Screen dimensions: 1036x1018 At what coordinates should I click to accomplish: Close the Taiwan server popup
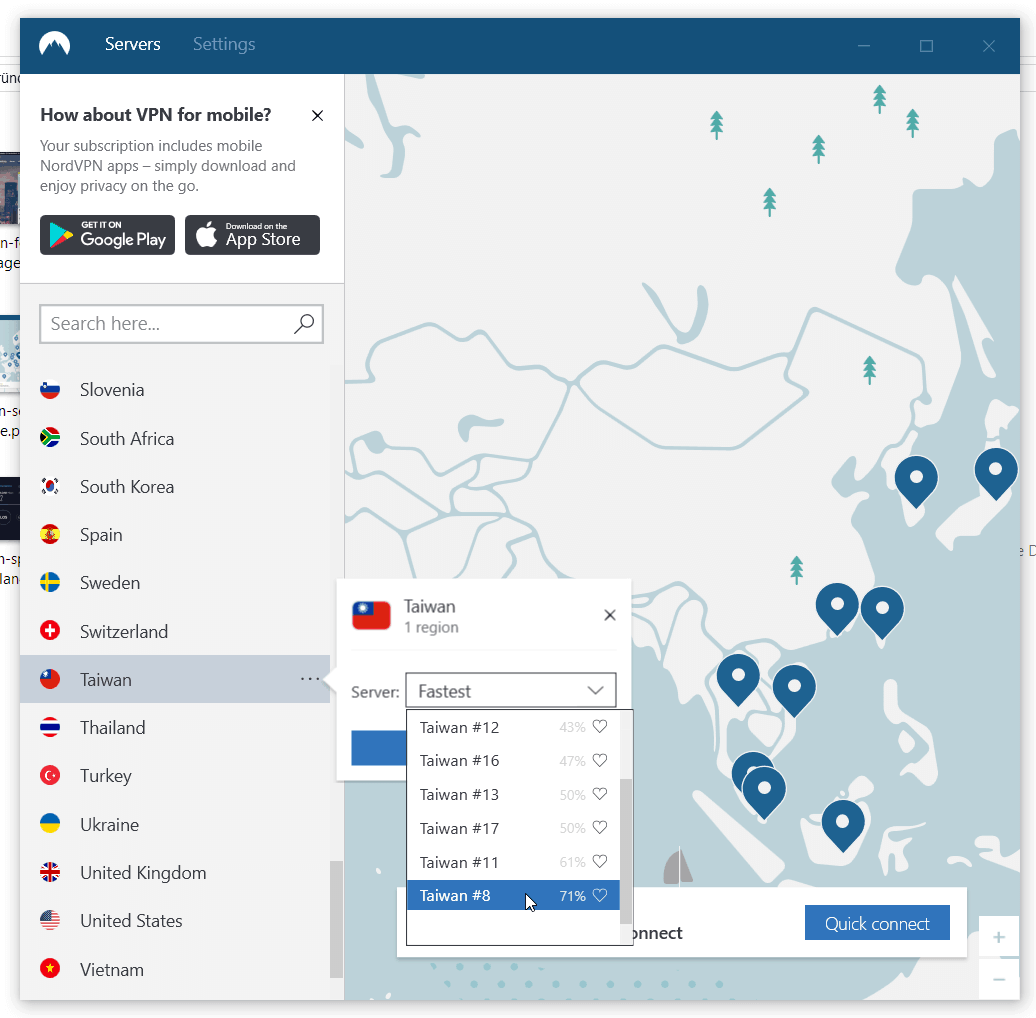610,615
